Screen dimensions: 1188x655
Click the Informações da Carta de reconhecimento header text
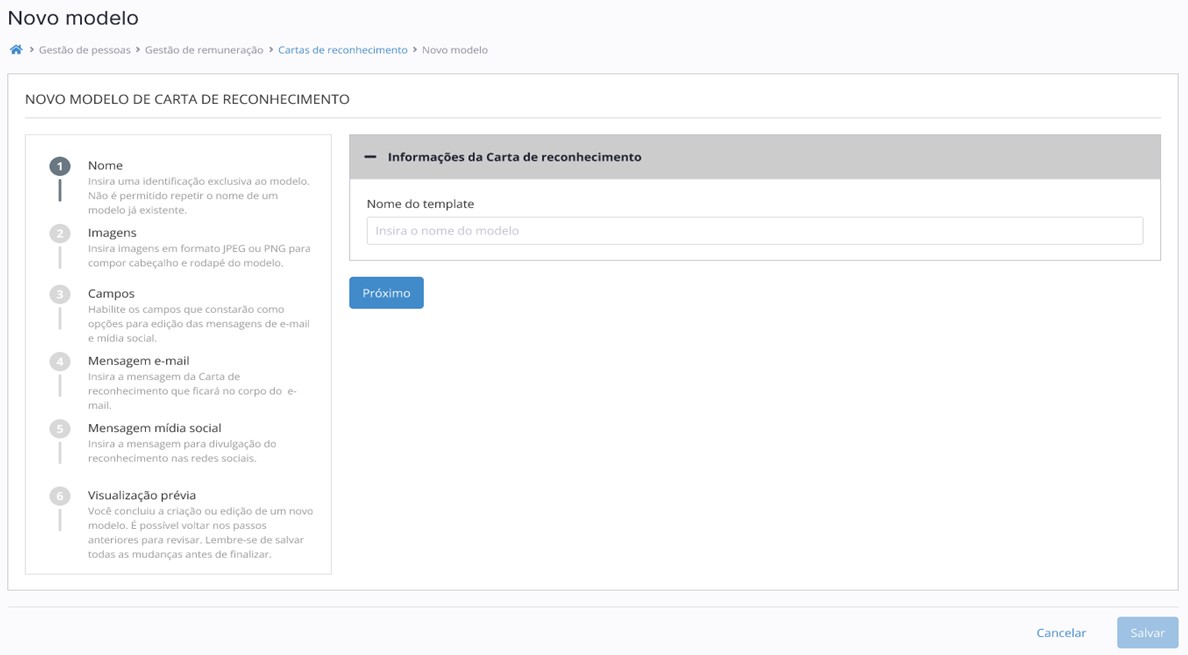[x=514, y=157]
